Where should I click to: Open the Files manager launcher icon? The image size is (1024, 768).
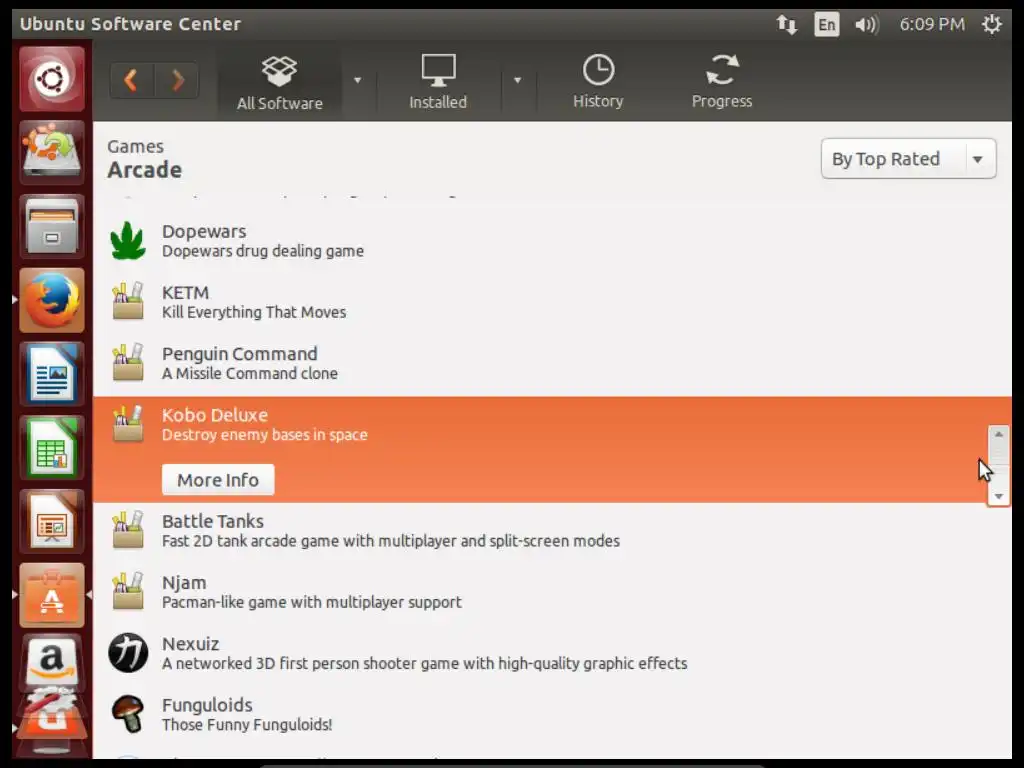[x=52, y=227]
